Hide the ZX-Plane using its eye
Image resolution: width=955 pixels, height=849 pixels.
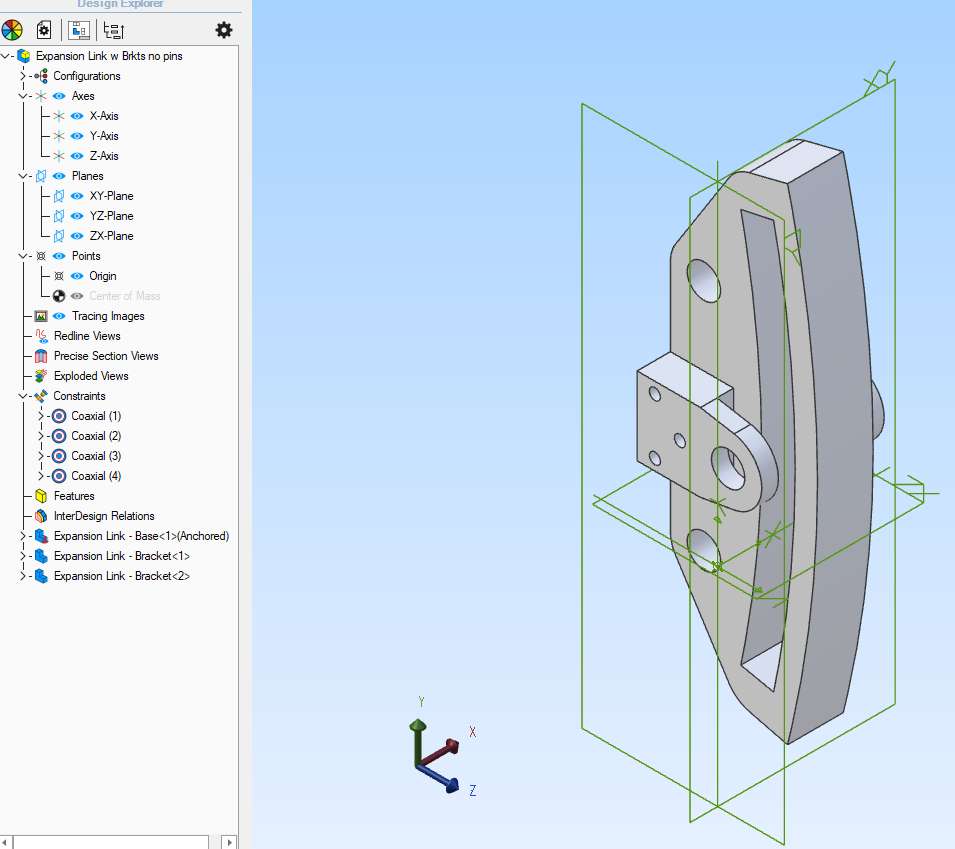77,236
